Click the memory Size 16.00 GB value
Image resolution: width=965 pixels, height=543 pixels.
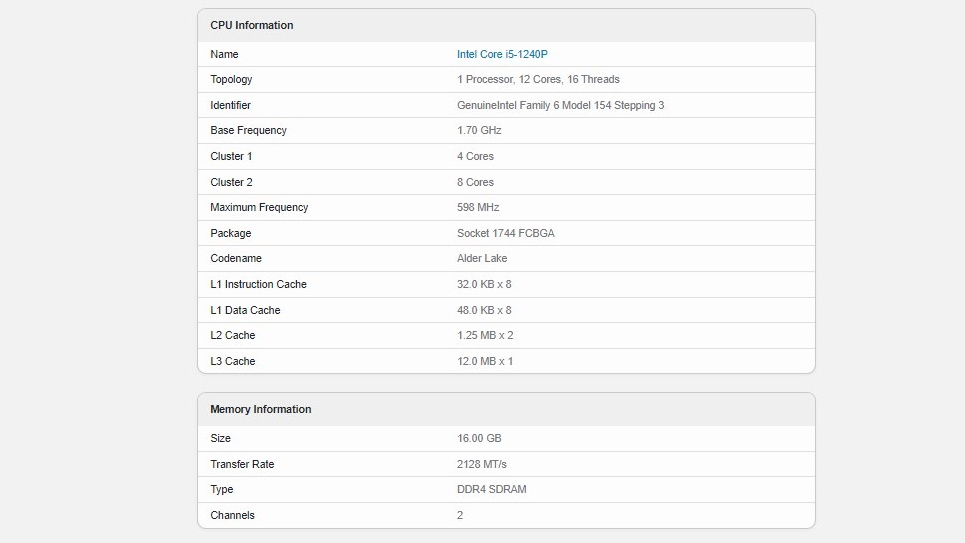pyautogui.click(x=479, y=438)
